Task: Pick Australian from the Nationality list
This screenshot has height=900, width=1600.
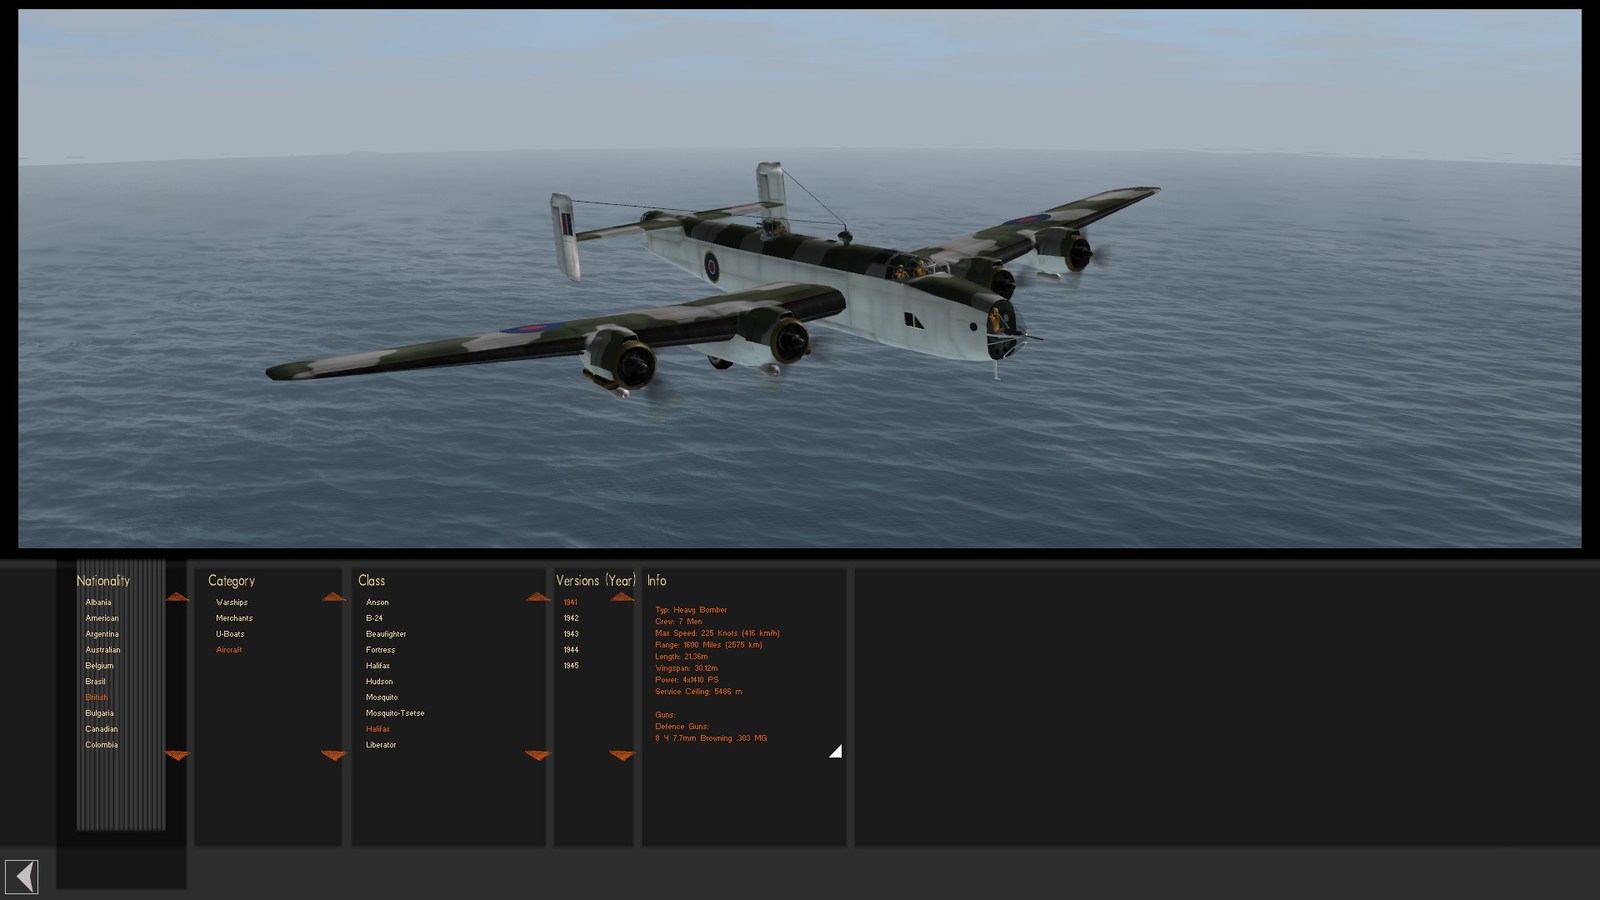Action: click(x=103, y=650)
